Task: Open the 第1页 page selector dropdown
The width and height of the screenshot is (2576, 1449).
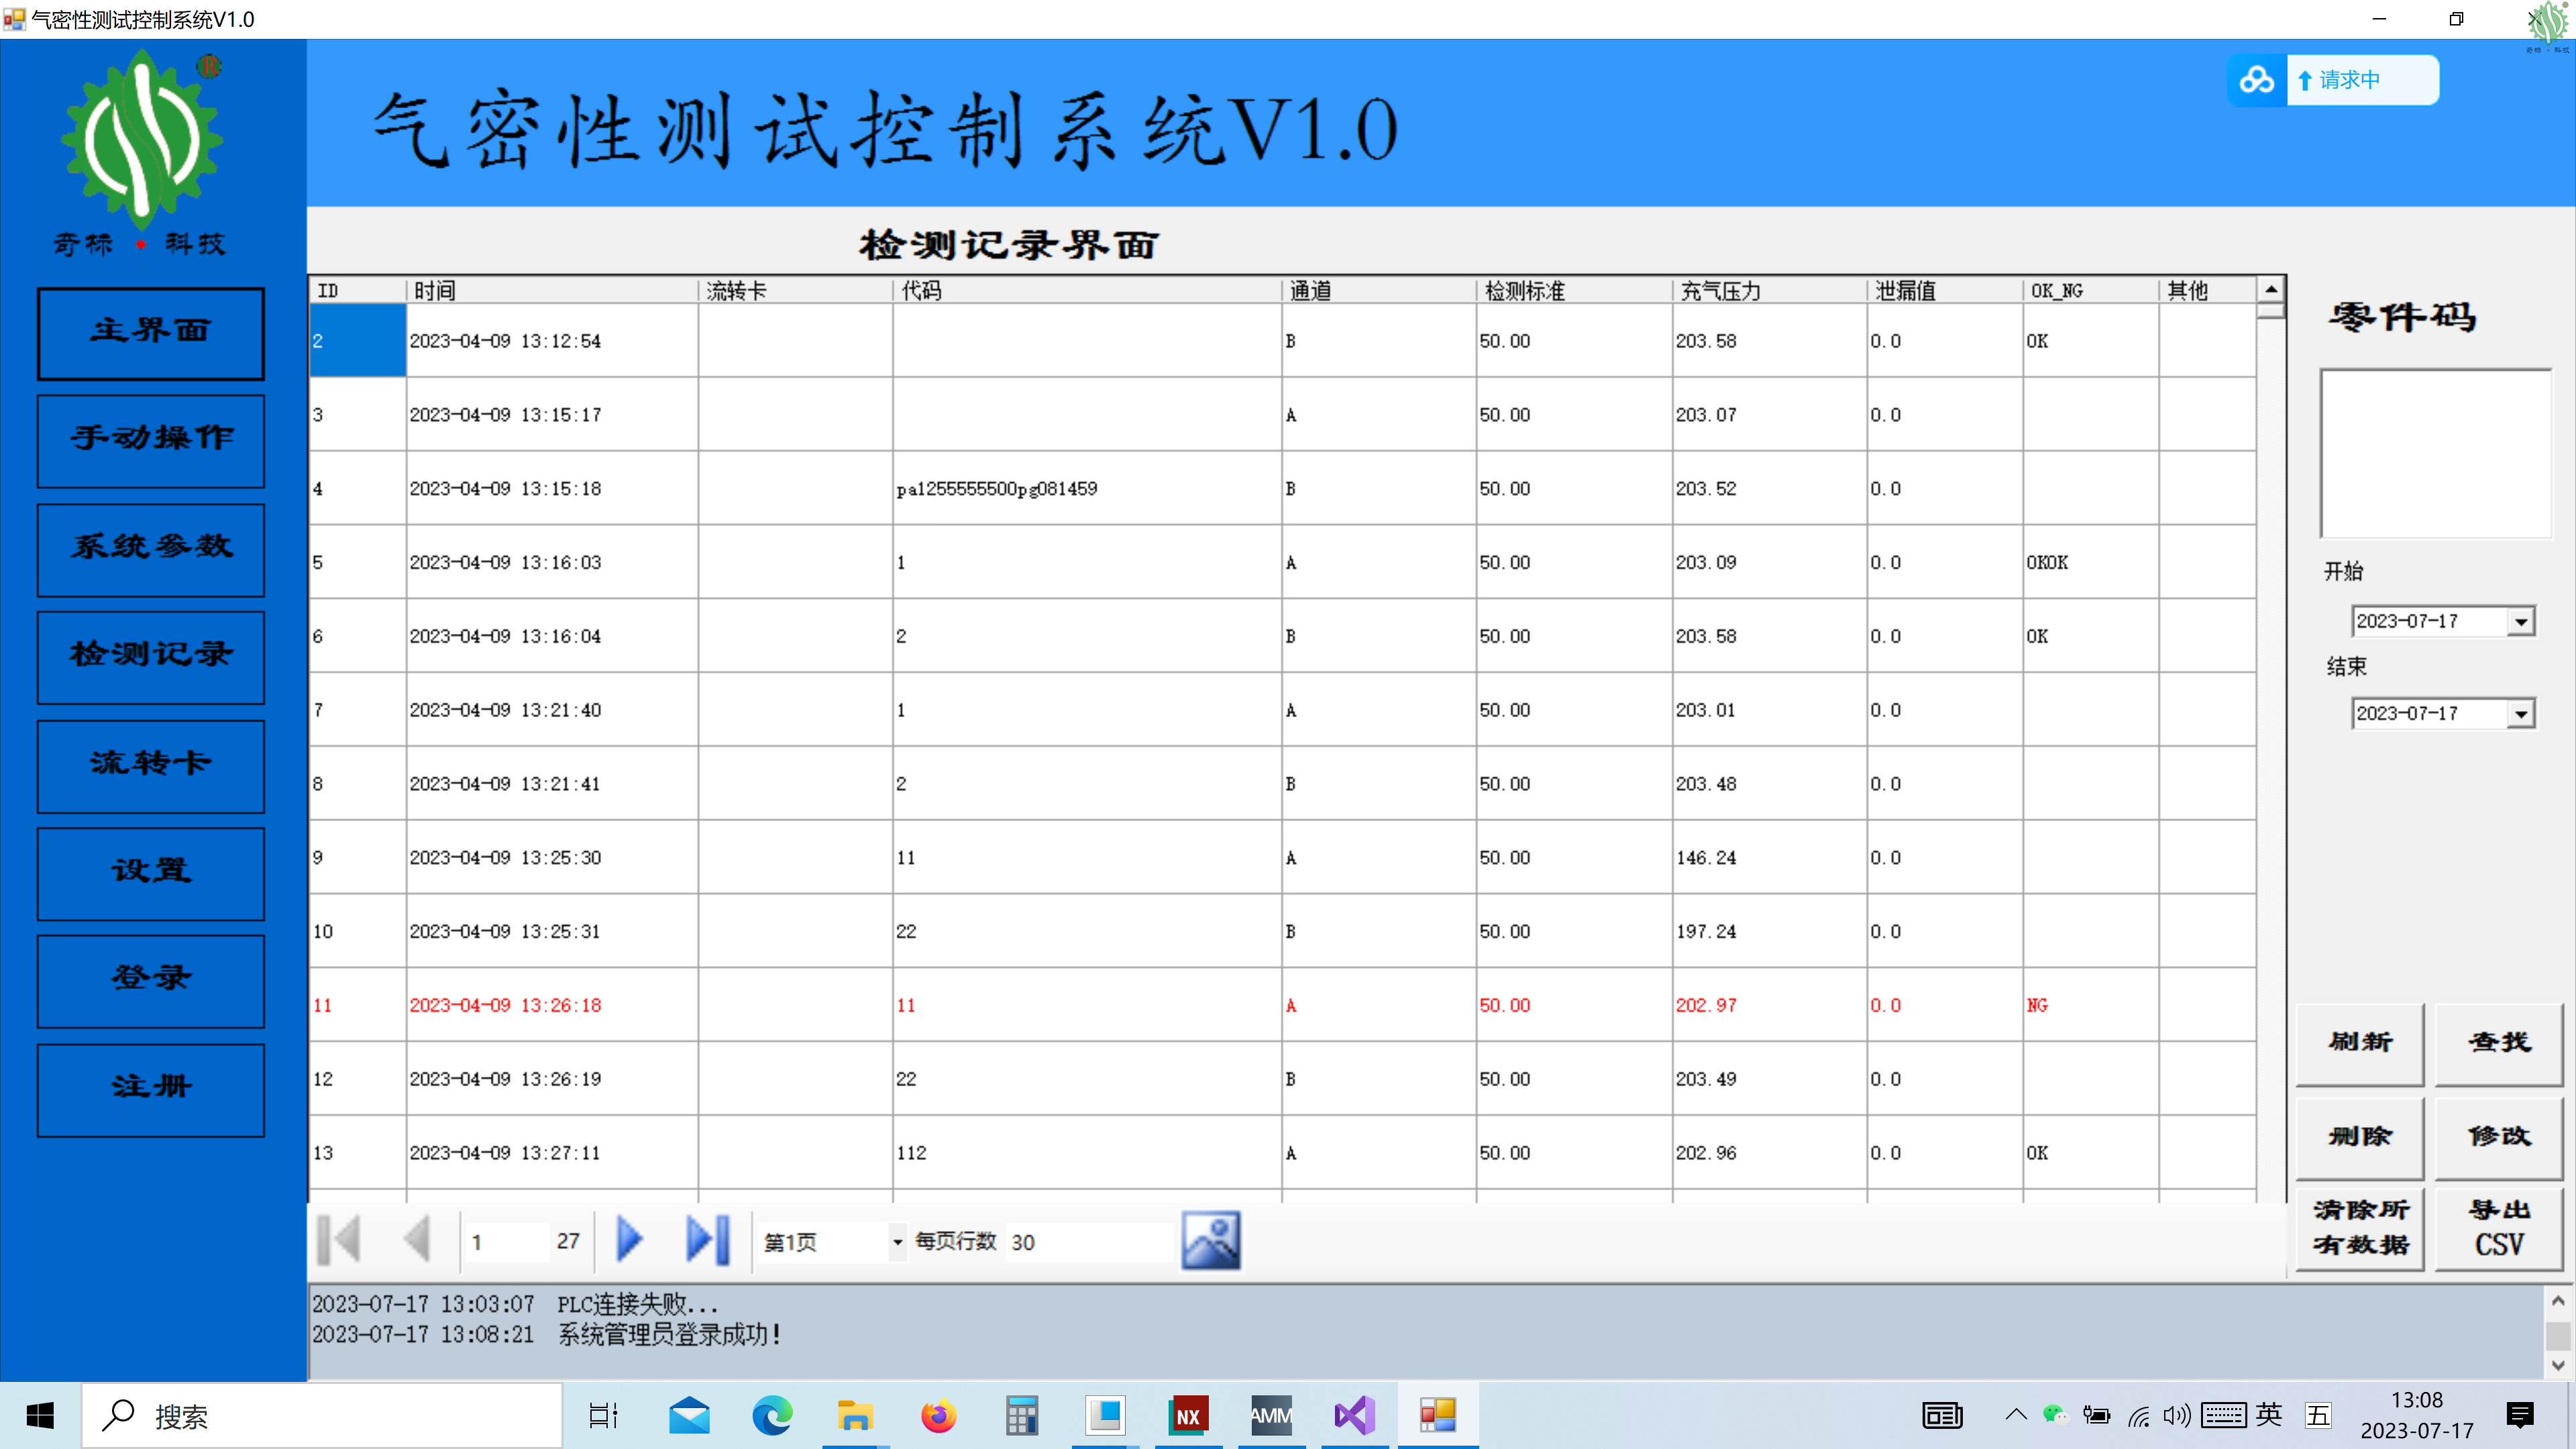Action: [897, 1242]
